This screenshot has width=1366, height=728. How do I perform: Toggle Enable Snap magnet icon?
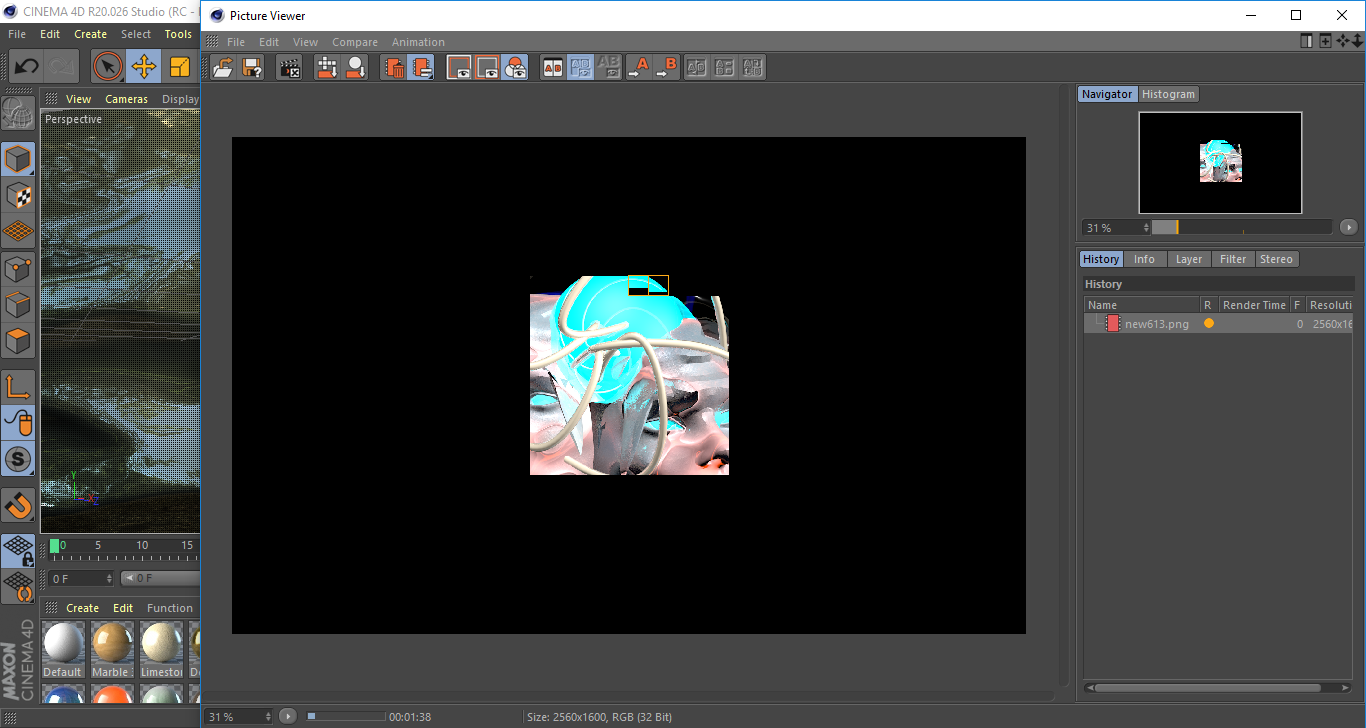coord(18,506)
